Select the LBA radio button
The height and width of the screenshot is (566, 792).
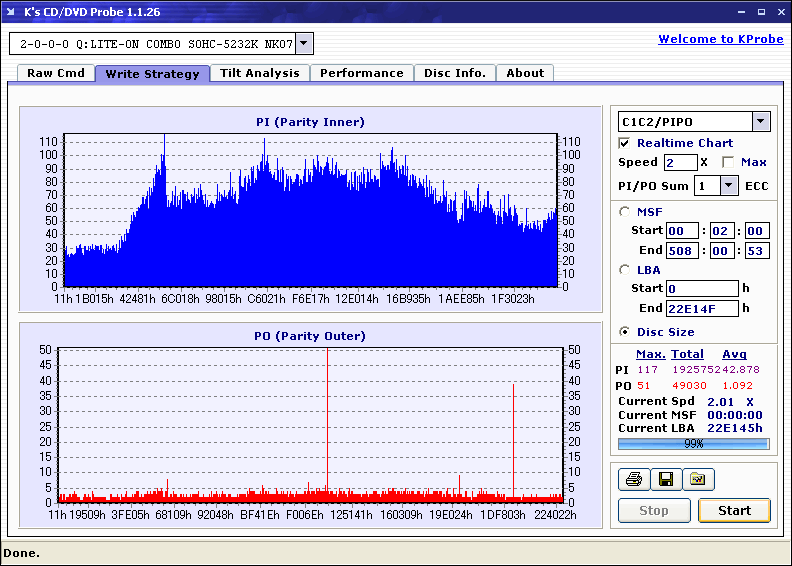[625, 269]
